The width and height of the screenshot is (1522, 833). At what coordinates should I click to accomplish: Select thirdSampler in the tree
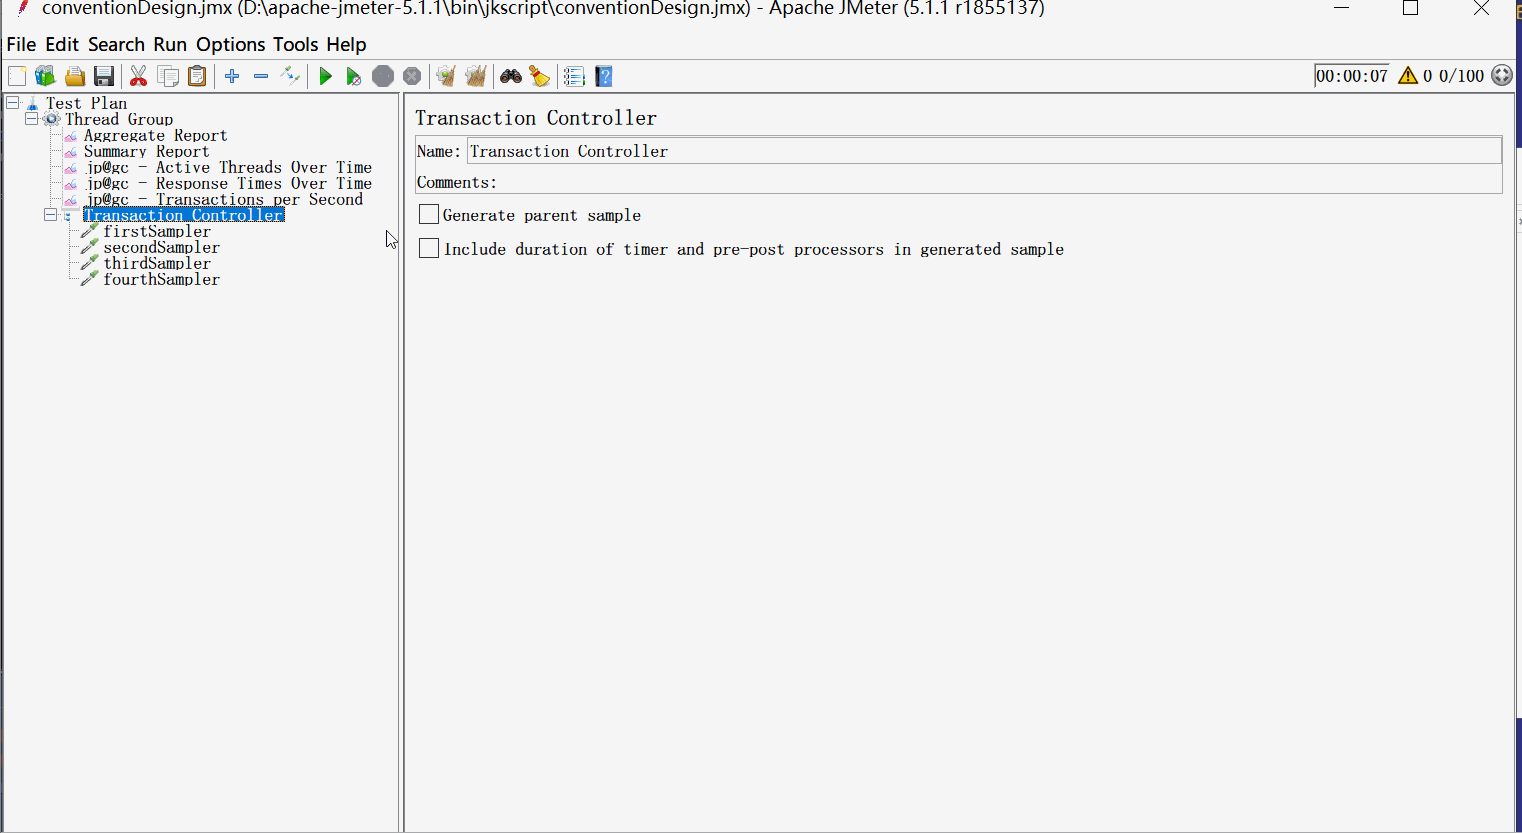(x=157, y=263)
